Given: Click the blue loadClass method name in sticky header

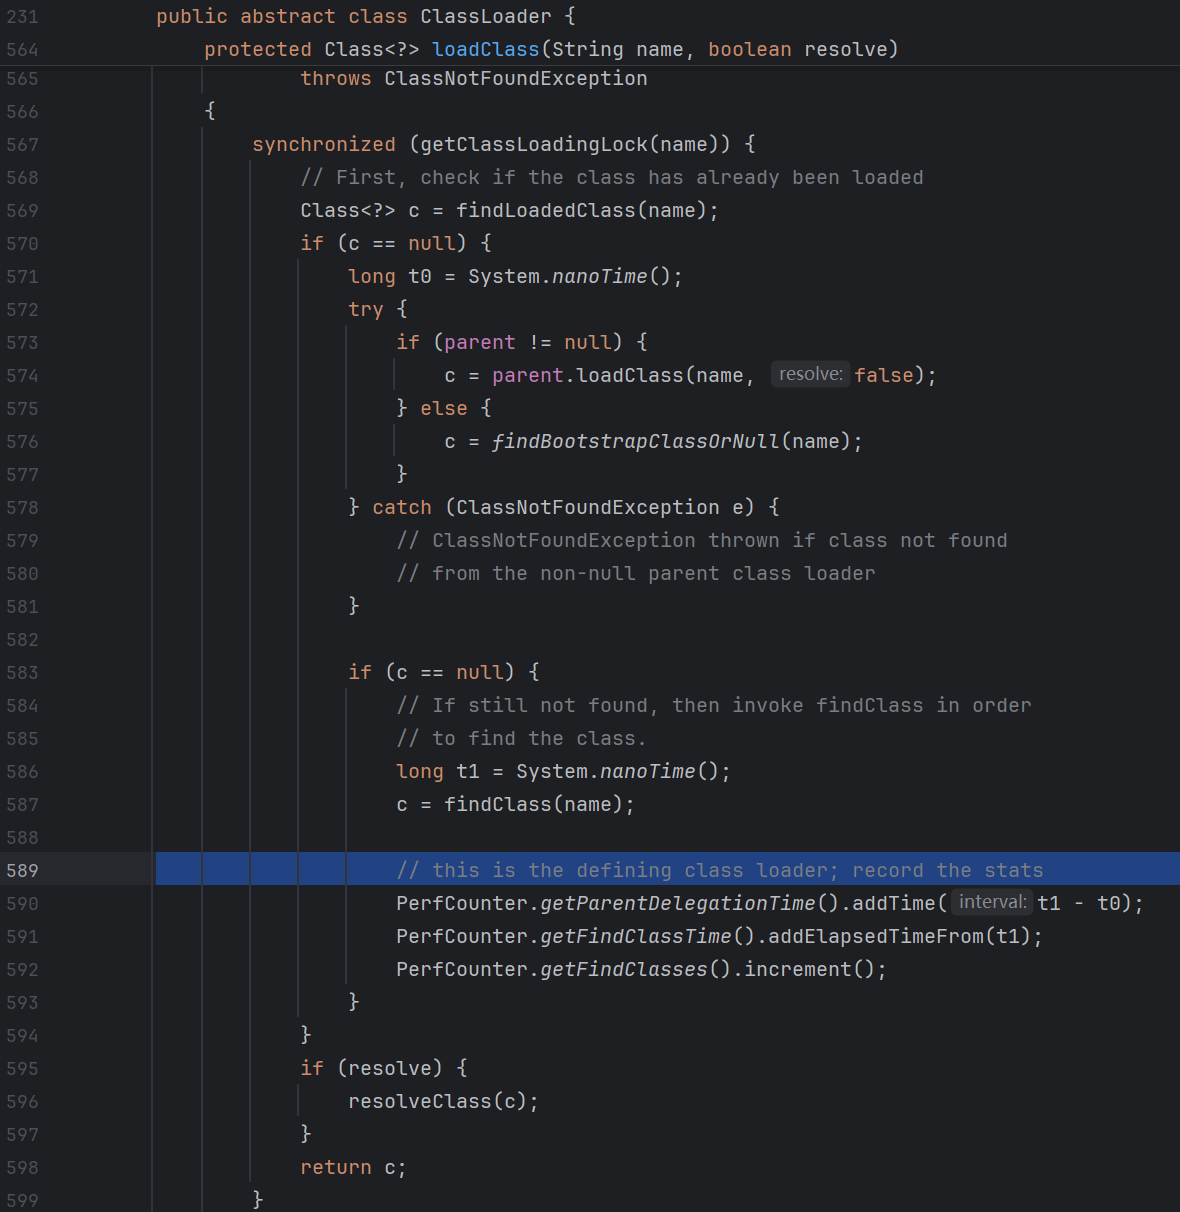Looking at the screenshot, I should tap(485, 50).
